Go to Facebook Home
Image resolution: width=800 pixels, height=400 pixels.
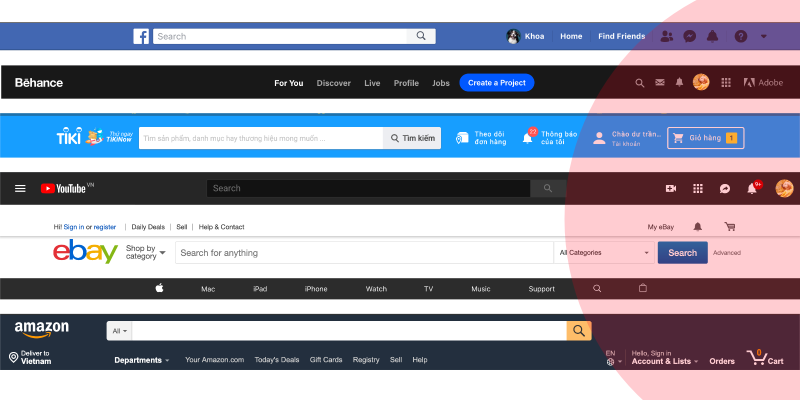[571, 36]
